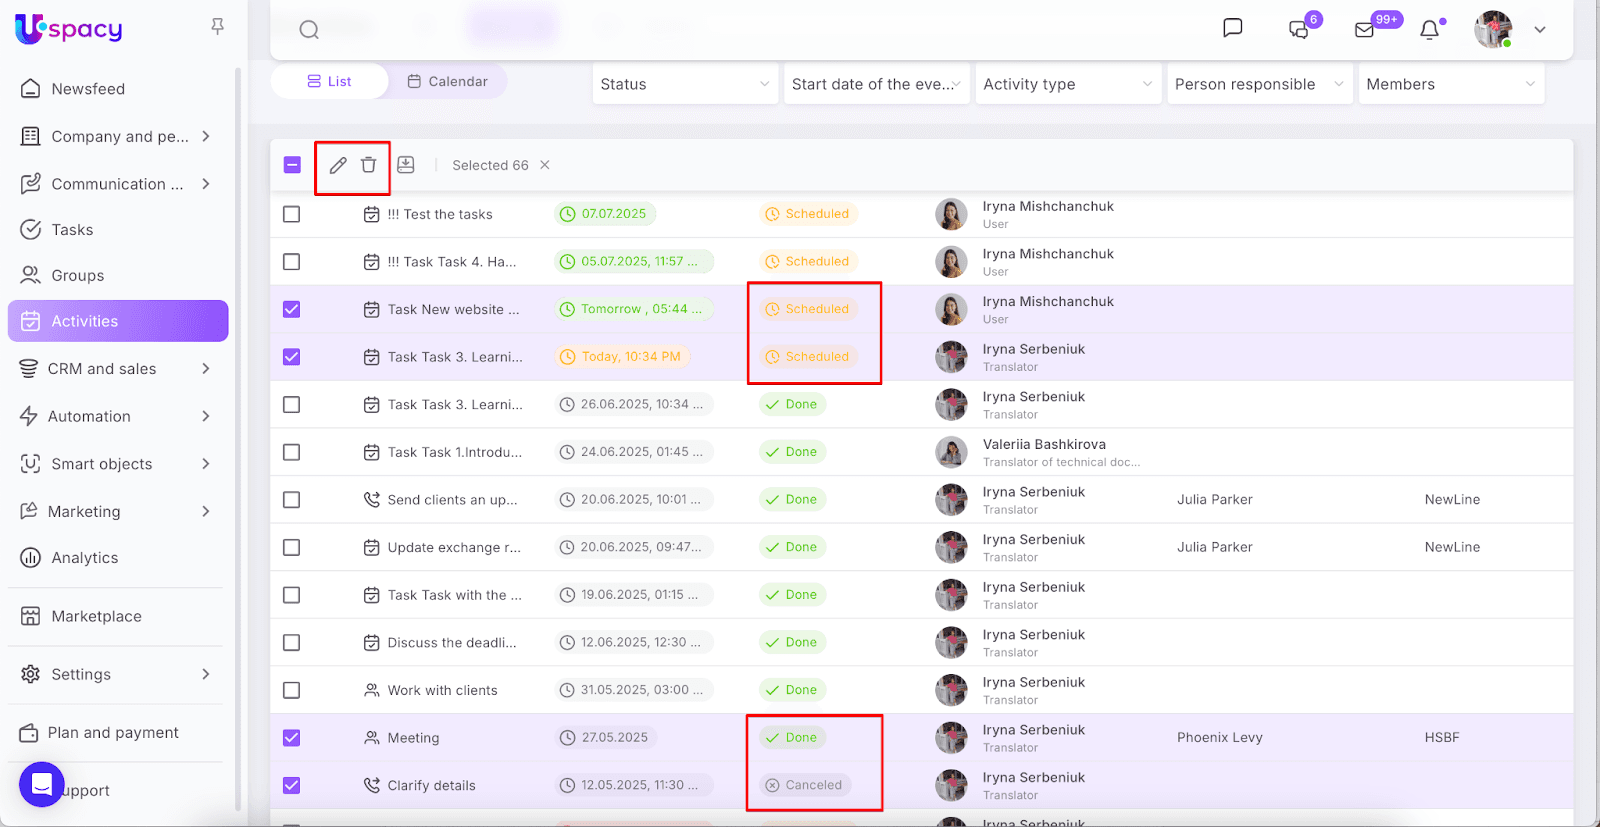Click the export download icon
Screen dimensions: 1600x827
406,165
